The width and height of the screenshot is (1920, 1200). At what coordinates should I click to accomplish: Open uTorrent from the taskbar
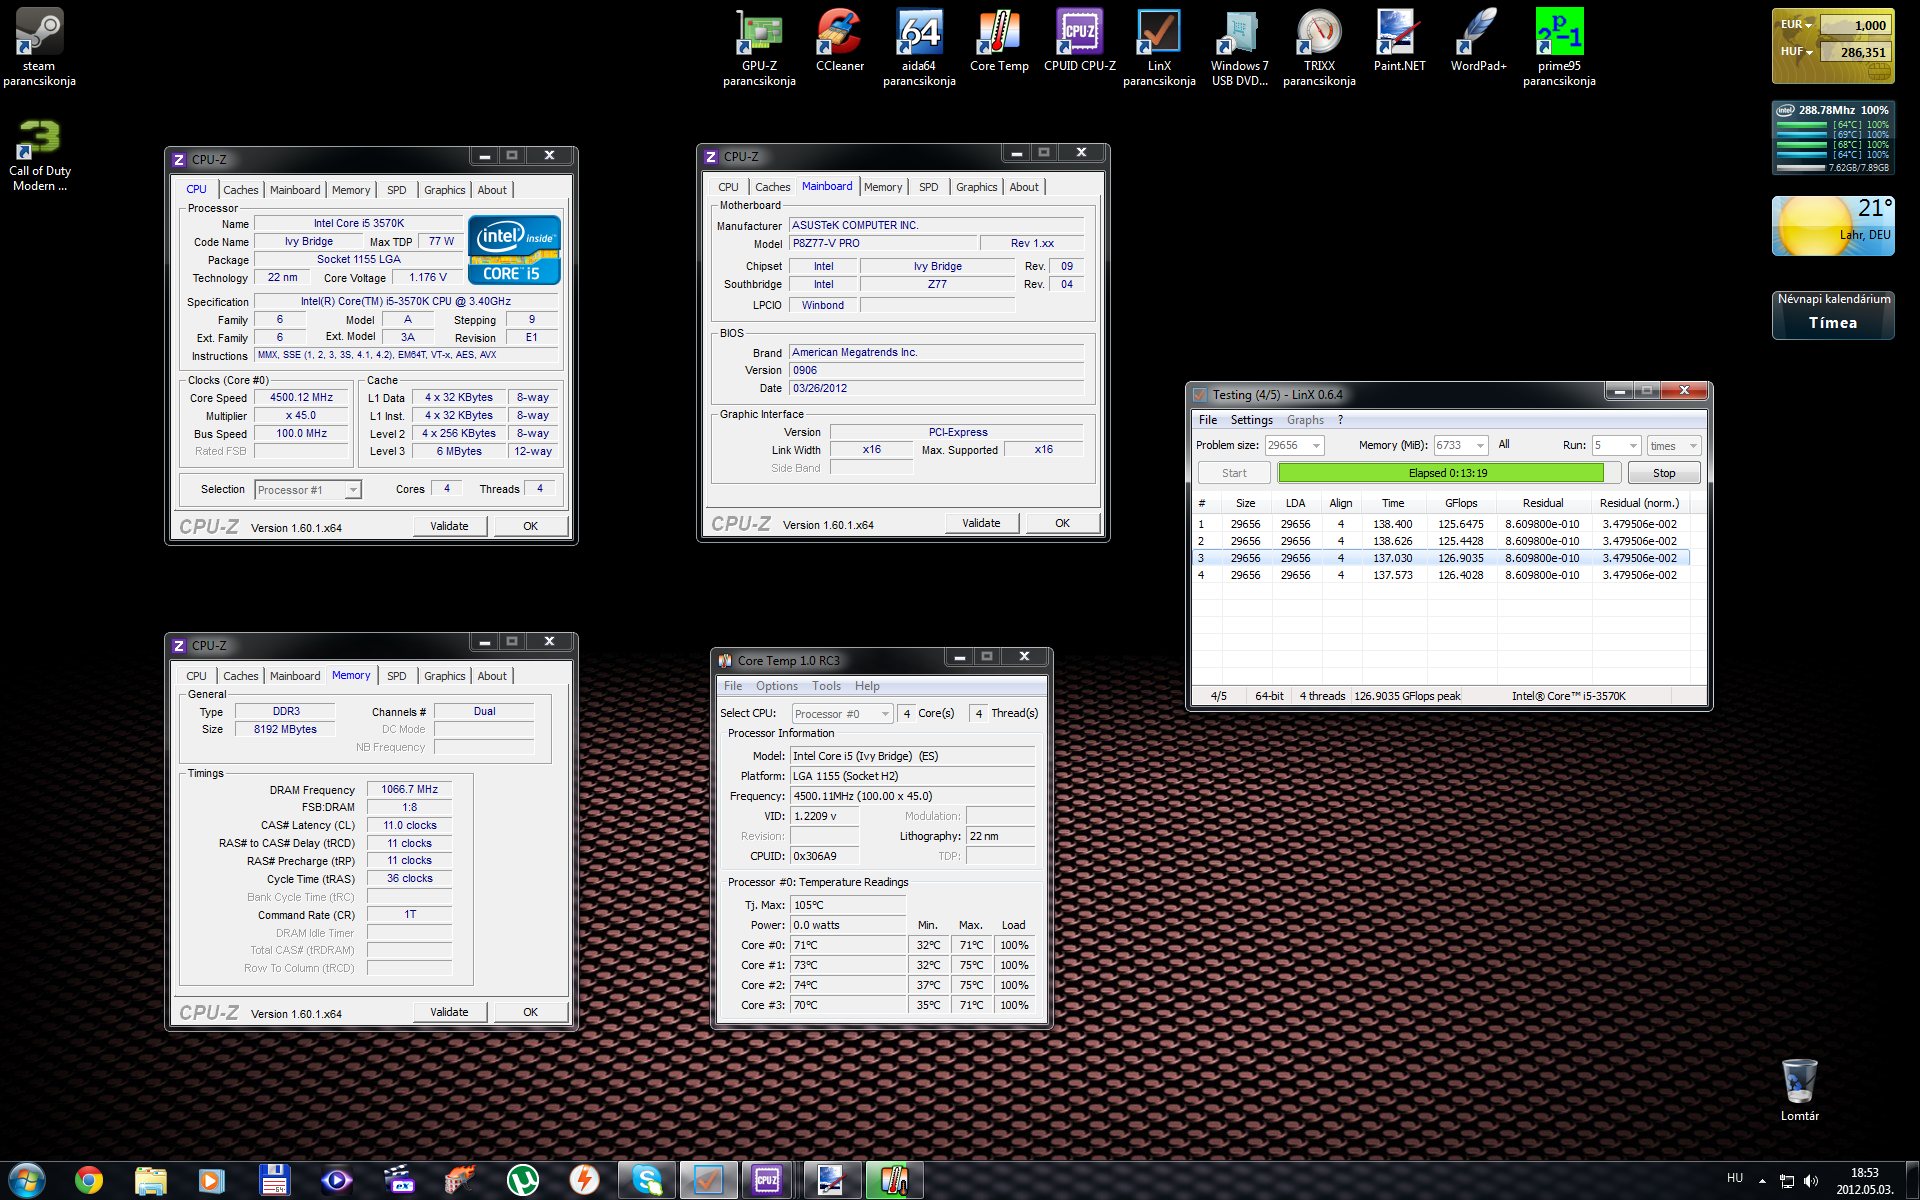[x=522, y=1181]
